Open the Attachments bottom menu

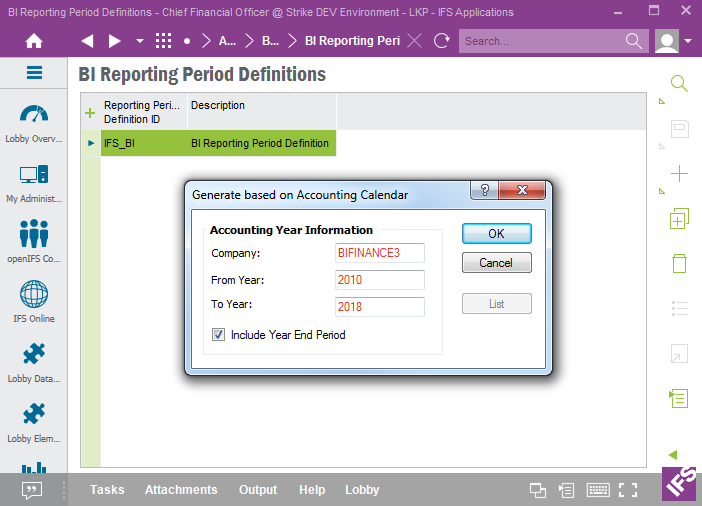[x=181, y=490]
